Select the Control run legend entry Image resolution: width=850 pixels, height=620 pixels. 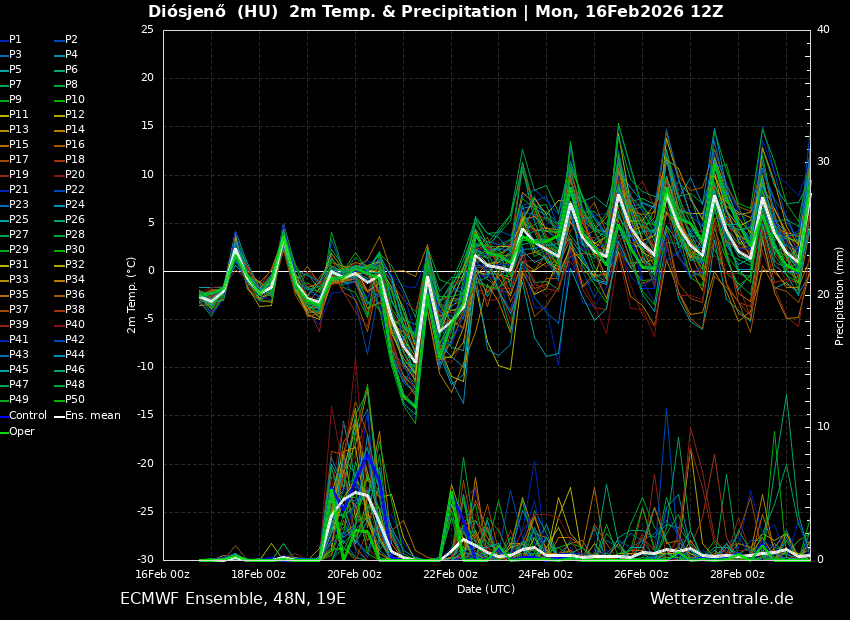click(27, 415)
